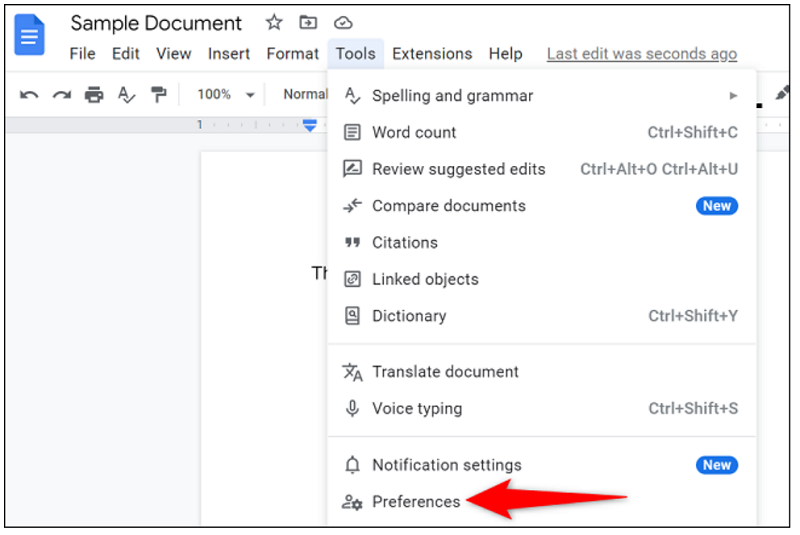
Task: Click the blue indent marker on ruler
Action: pos(310,125)
